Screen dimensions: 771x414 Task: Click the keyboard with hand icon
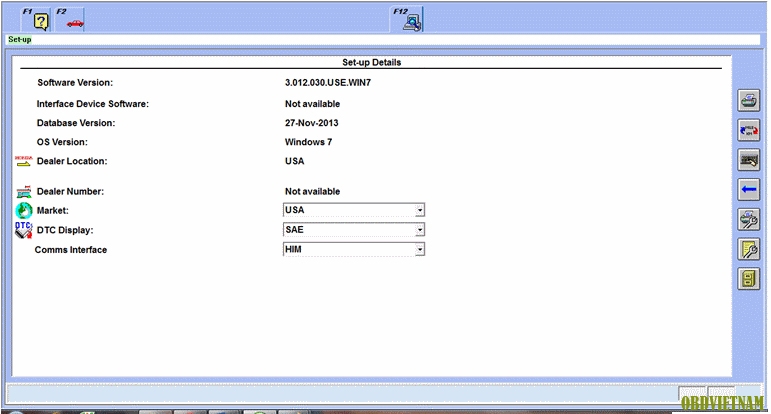748,160
